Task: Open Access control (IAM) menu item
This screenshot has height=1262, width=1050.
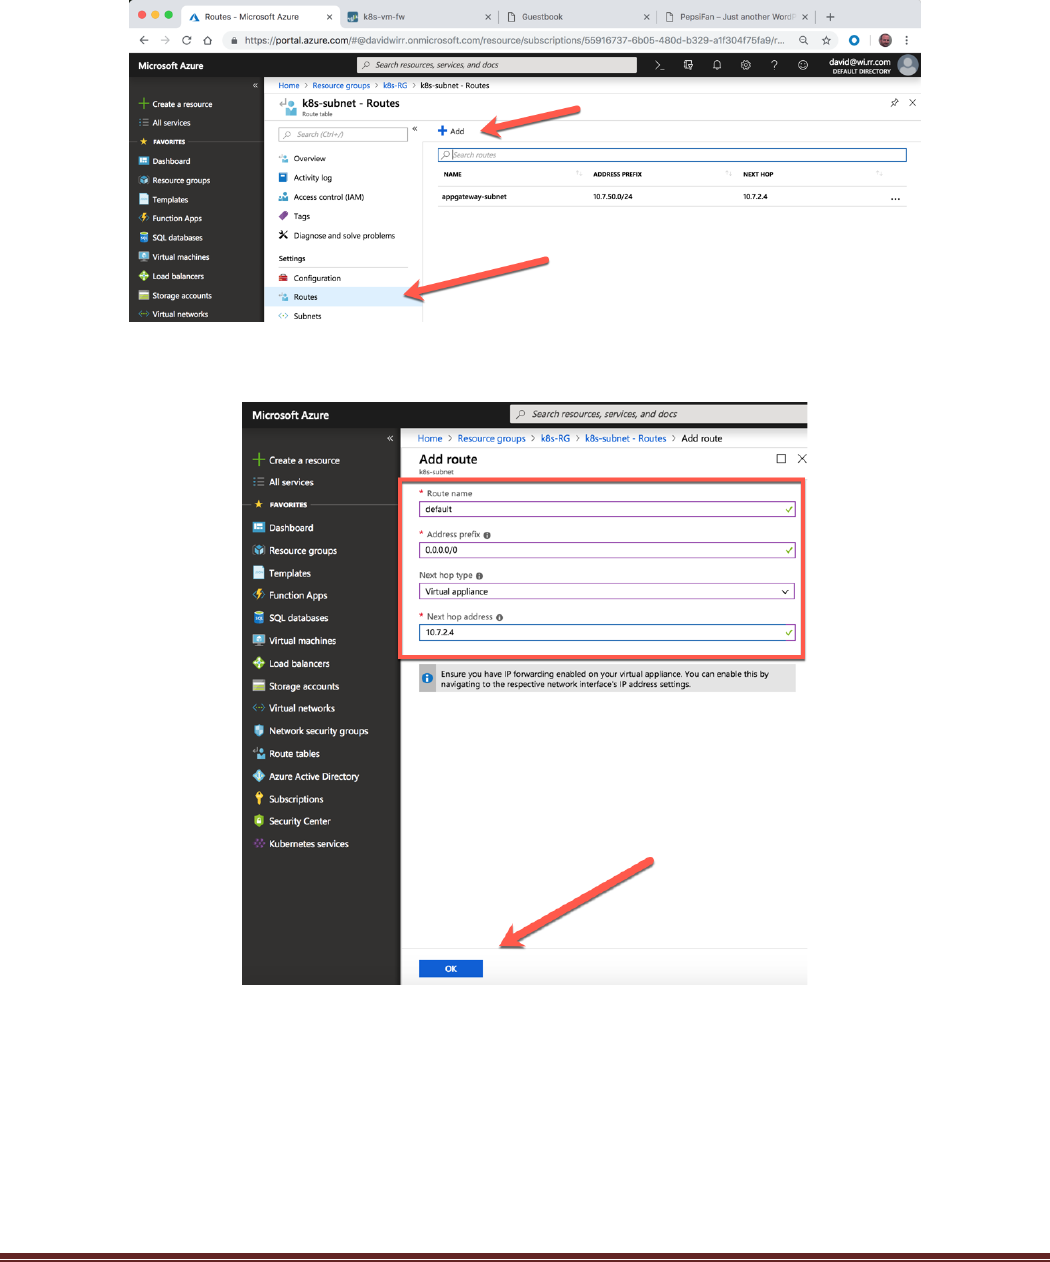Action: click(x=328, y=197)
